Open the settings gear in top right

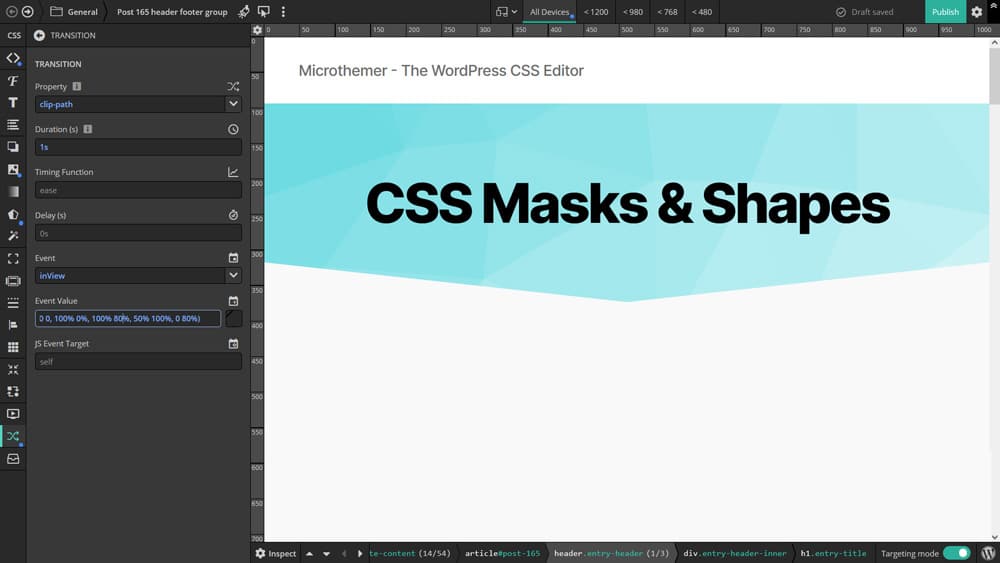click(x=976, y=11)
